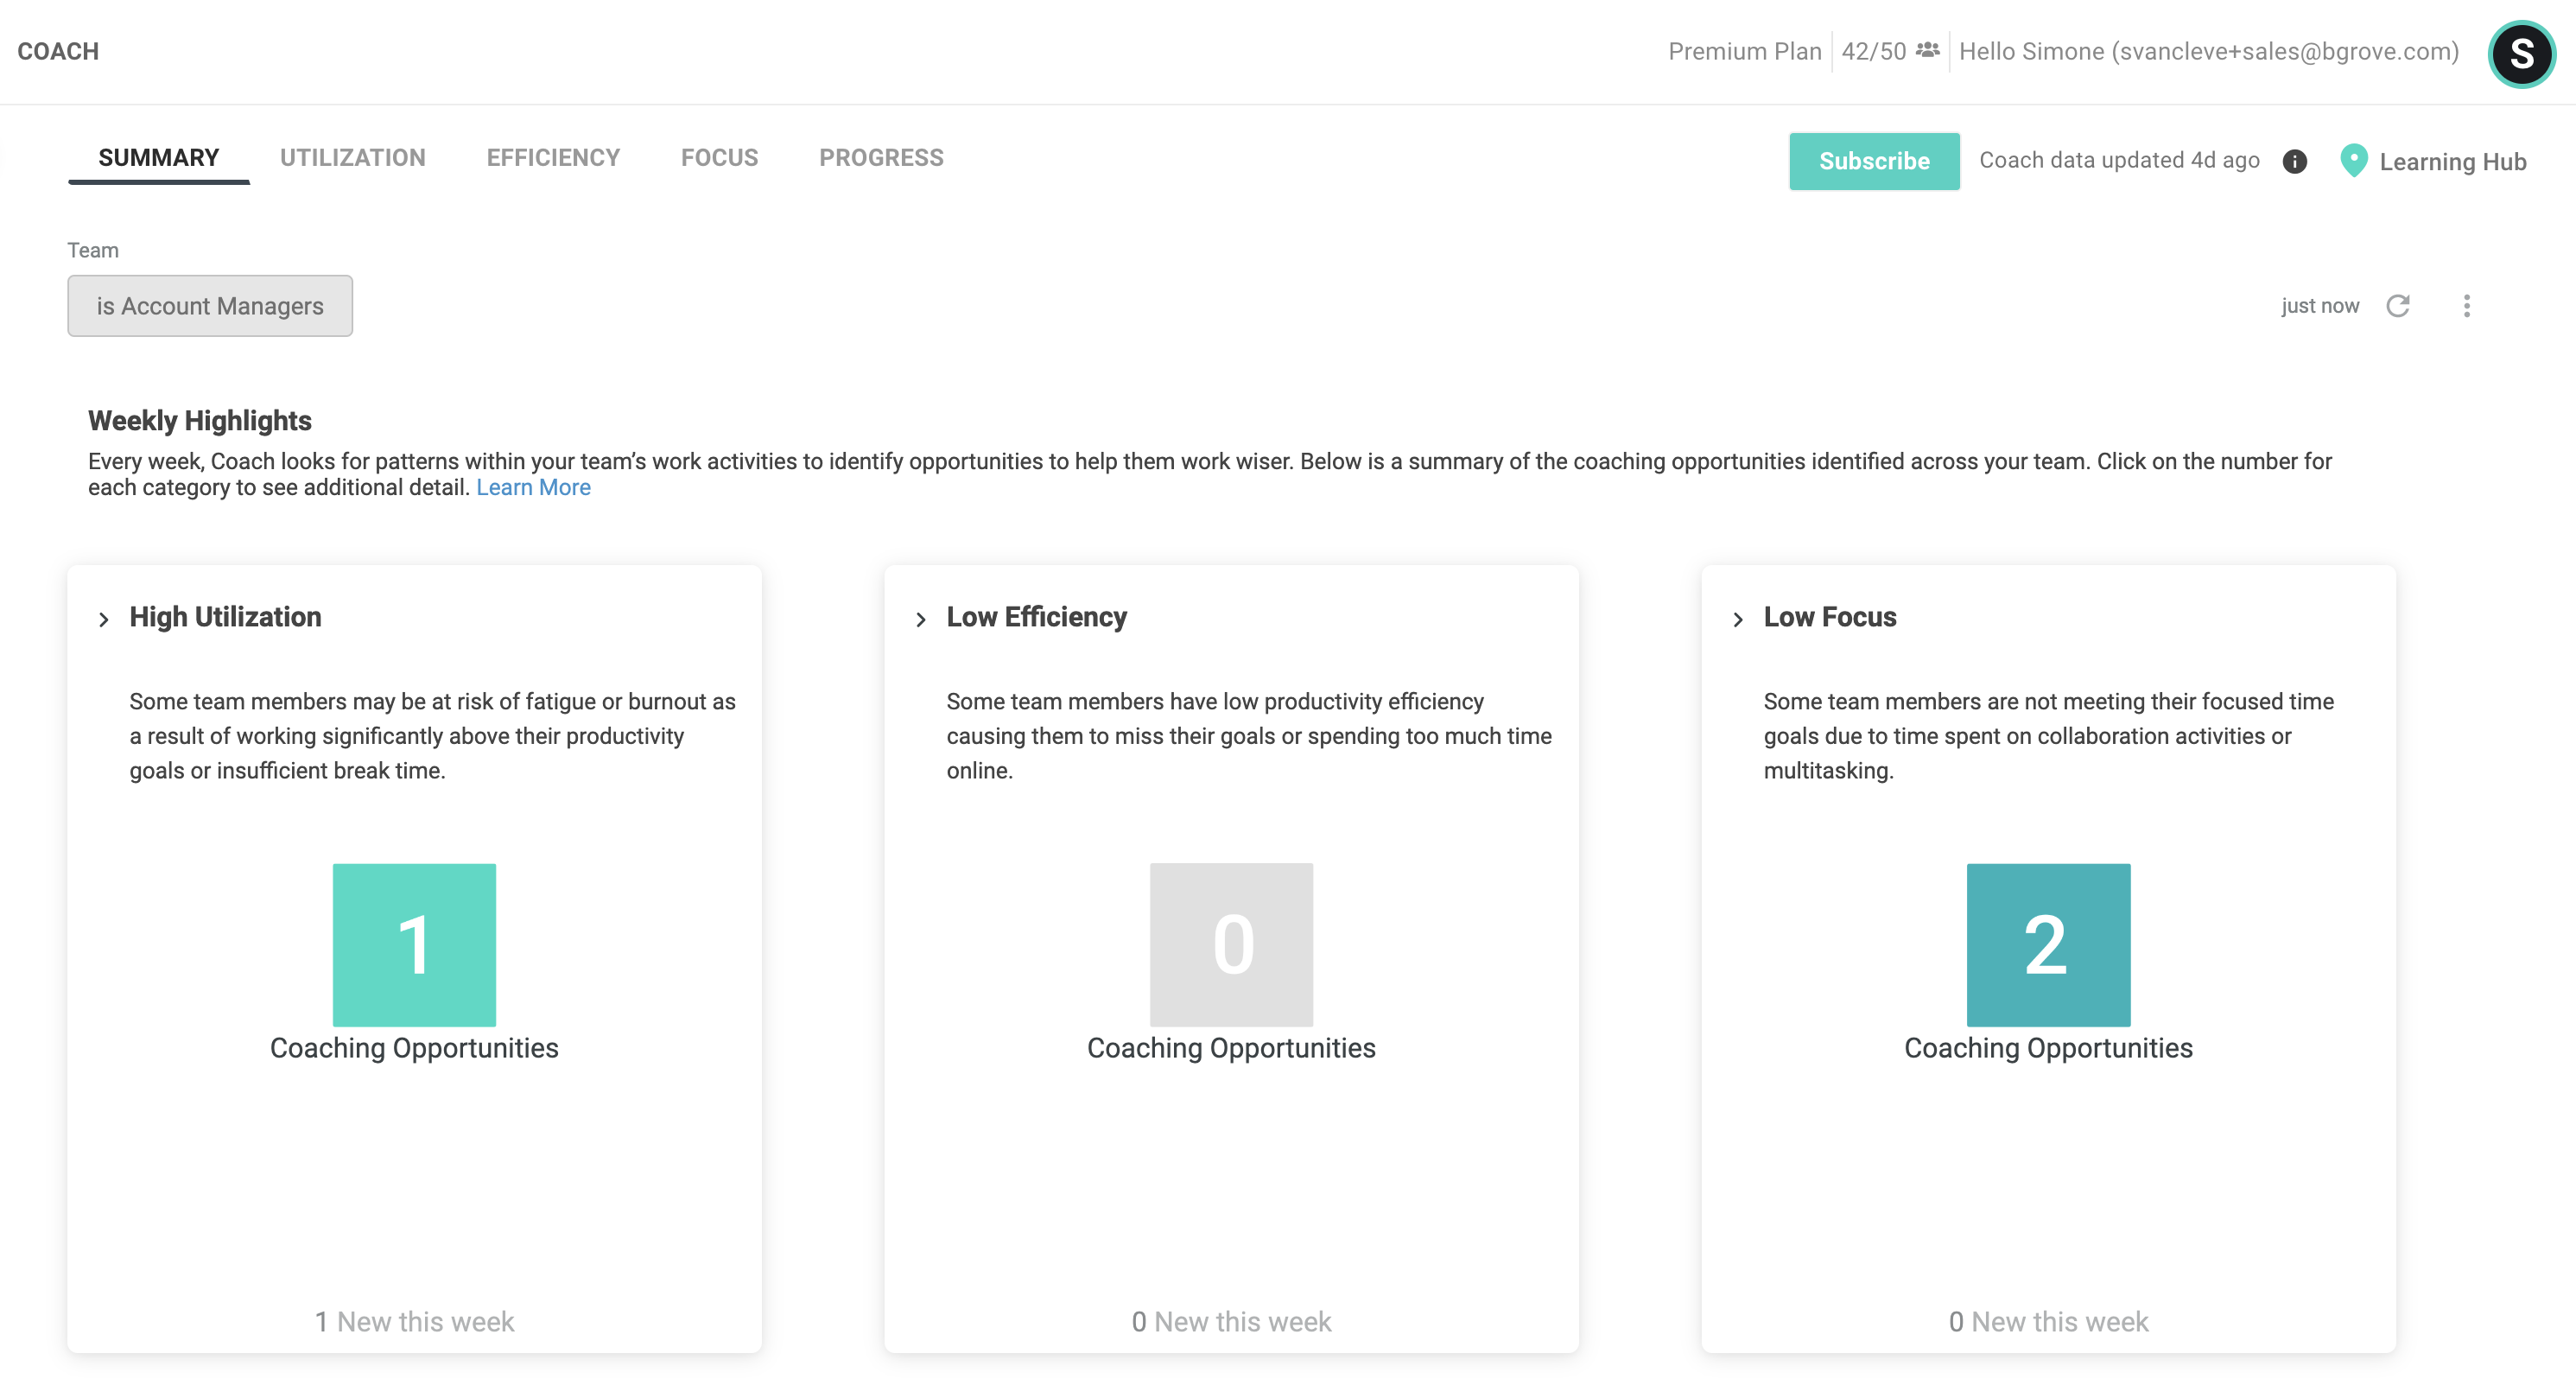Click '0 New this week' under Low Focus
The width and height of the screenshot is (2576, 1398).
pos(2048,1322)
